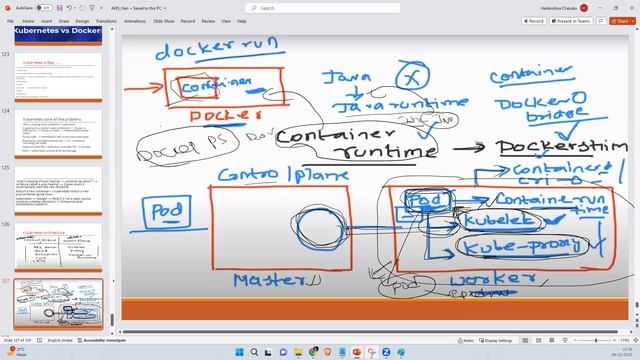Click the clock and date on taskbar

[x=622, y=352]
